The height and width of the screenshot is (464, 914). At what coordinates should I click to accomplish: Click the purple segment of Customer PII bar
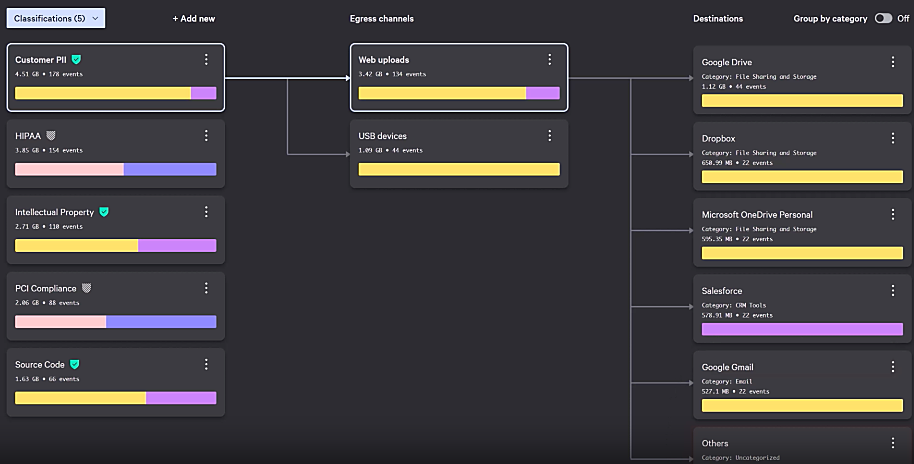[x=203, y=93]
